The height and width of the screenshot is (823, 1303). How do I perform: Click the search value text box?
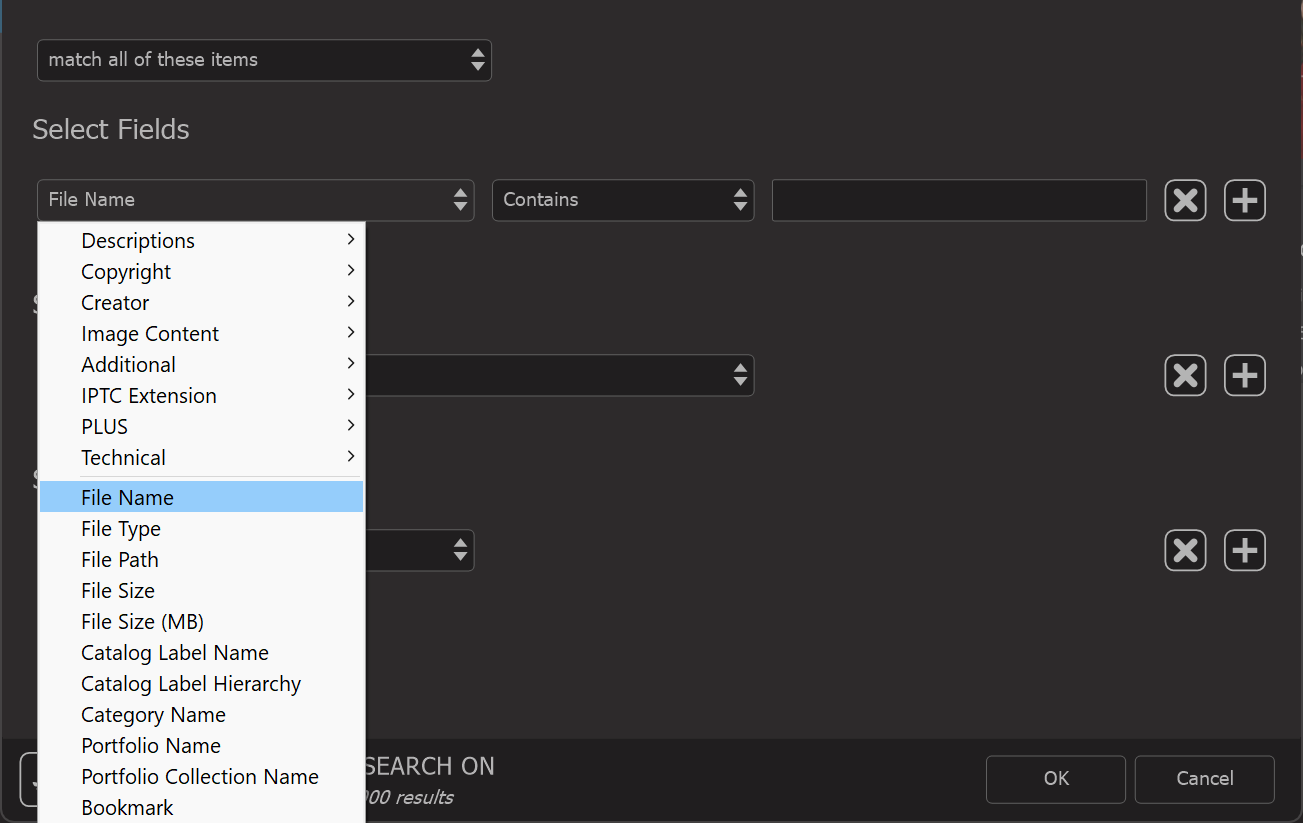(x=959, y=200)
